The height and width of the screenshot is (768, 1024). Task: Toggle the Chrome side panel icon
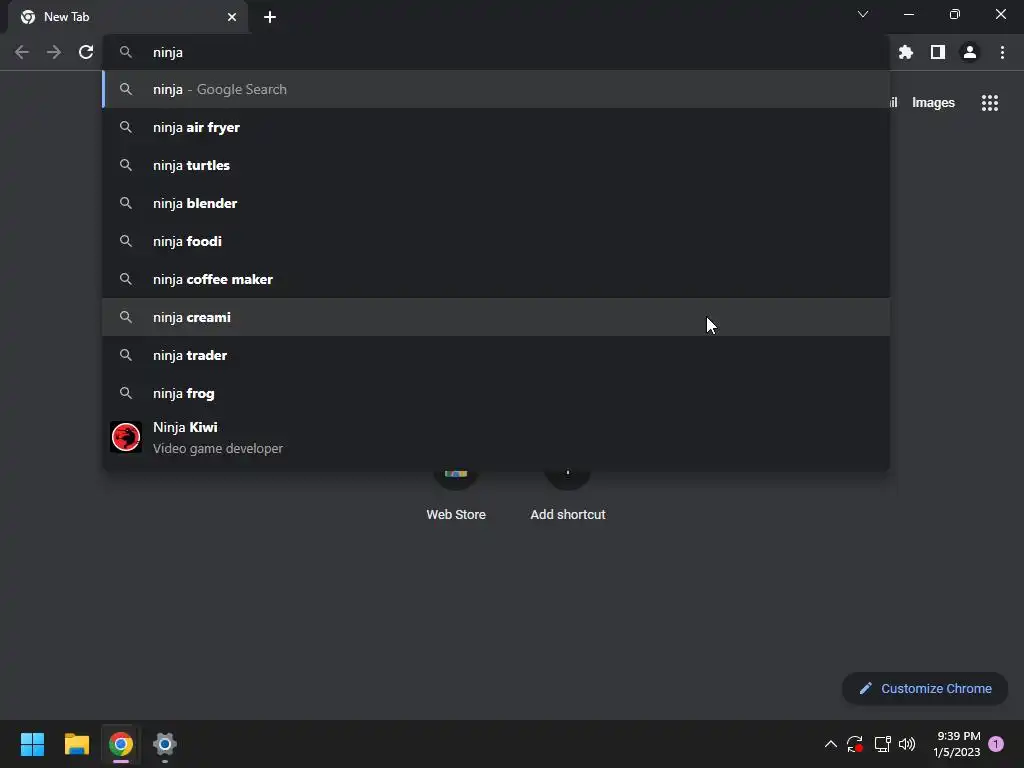click(x=938, y=52)
